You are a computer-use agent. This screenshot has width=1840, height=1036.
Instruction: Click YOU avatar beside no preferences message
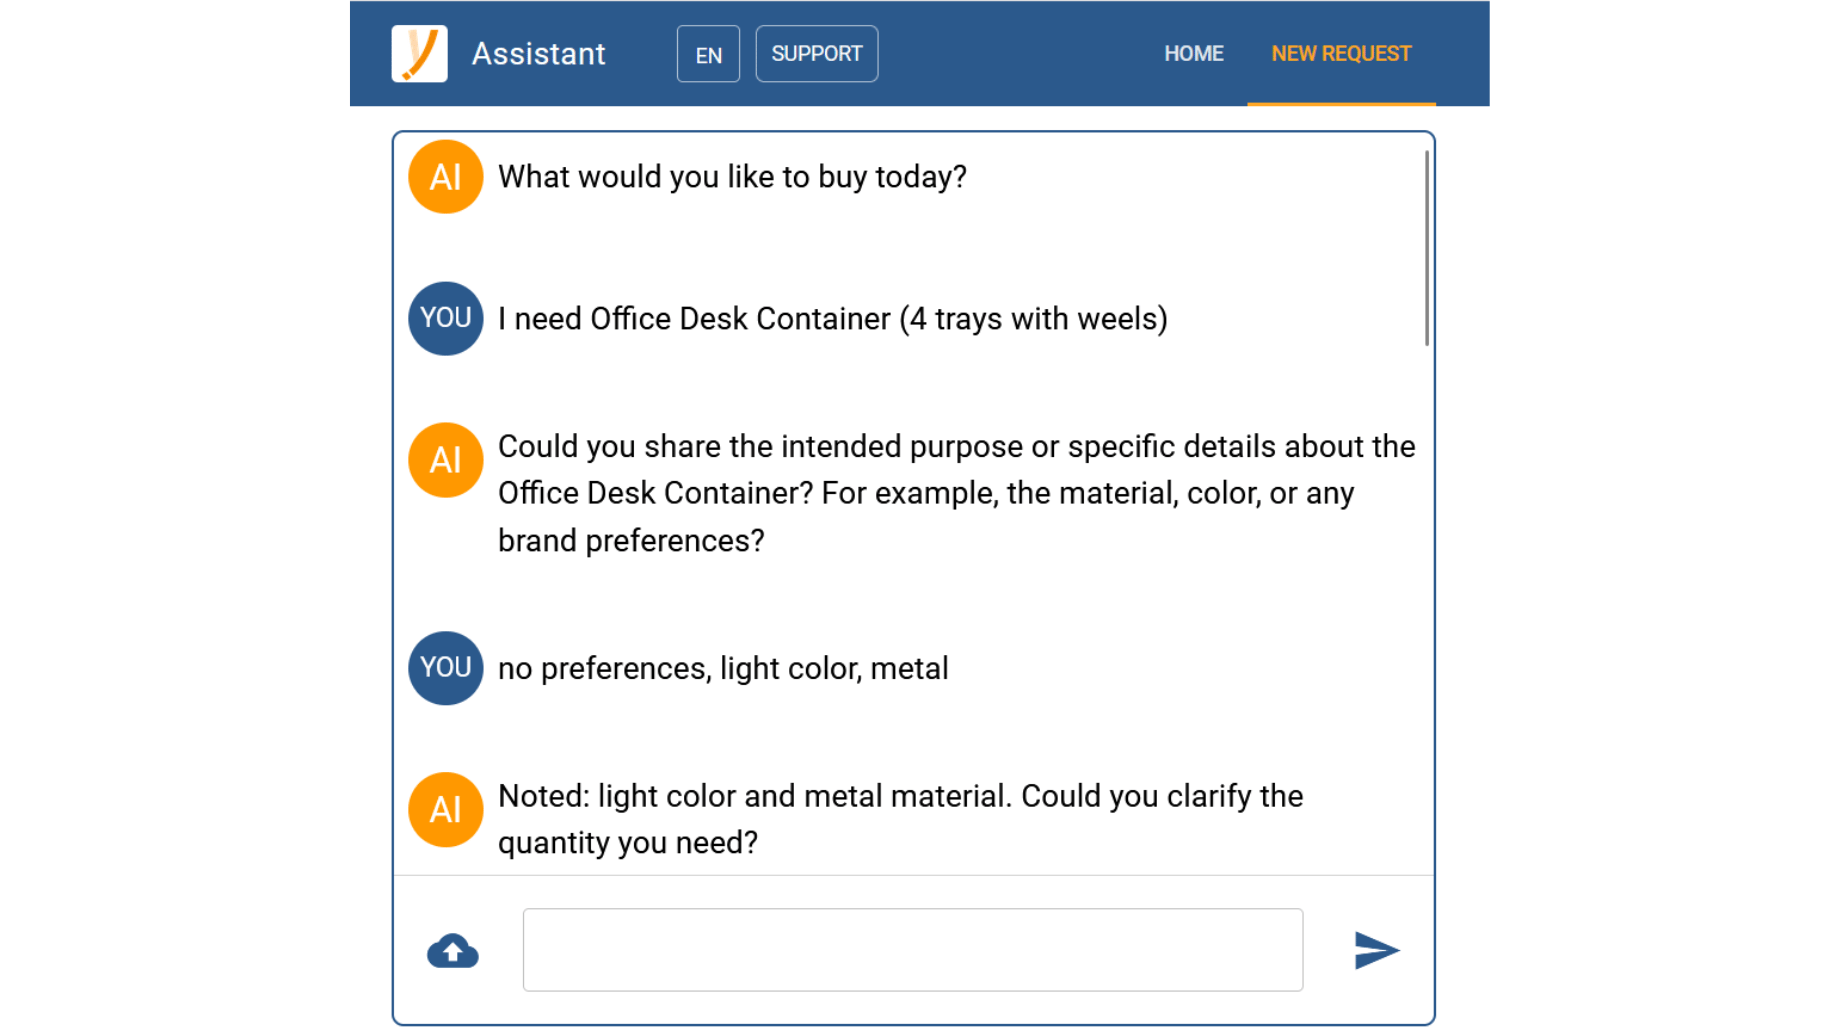pyautogui.click(x=446, y=668)
